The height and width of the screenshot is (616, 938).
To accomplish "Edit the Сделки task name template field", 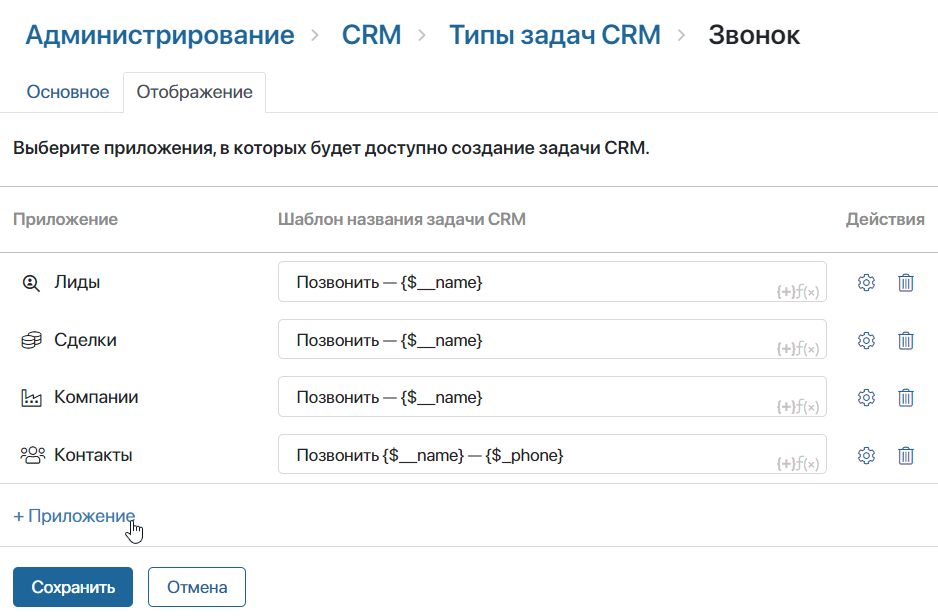I will click(x=552, y=339).
